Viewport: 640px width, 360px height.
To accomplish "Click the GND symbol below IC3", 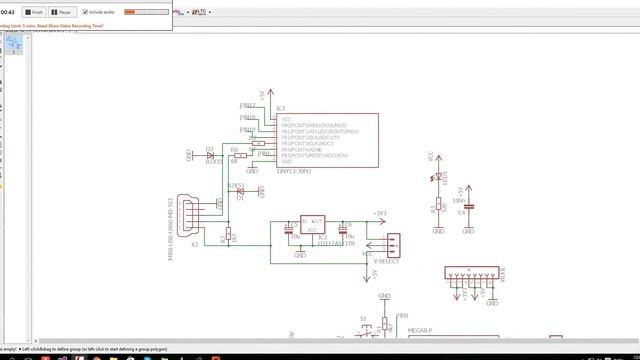I will click(252, 169).
